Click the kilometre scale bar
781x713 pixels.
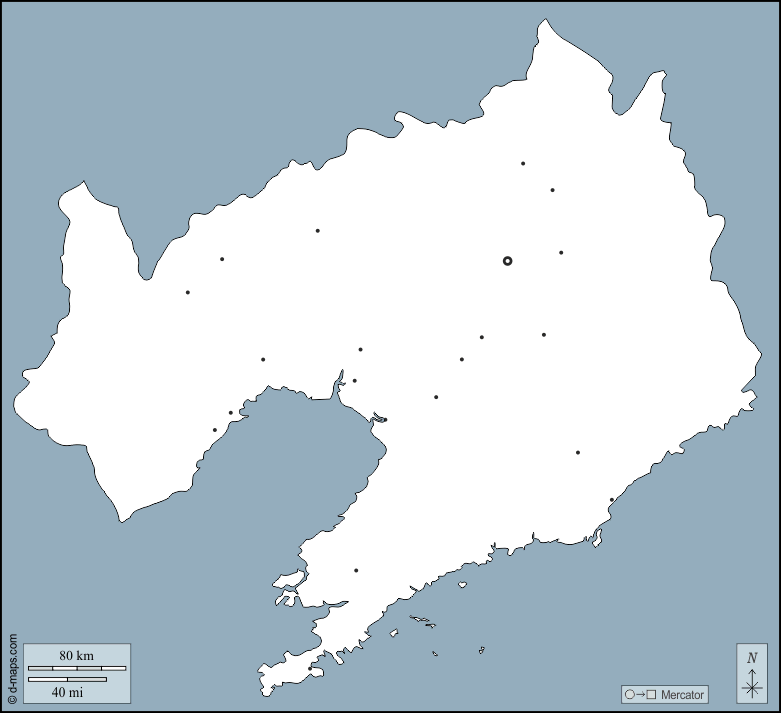(77, 668)
